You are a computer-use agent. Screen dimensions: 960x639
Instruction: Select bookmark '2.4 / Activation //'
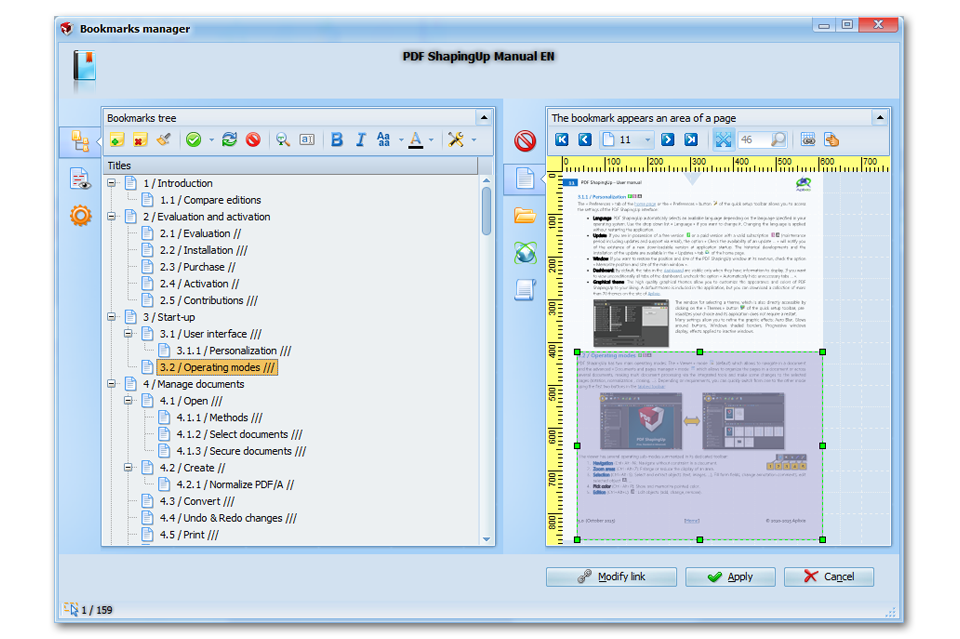click(x=199, y=284)
